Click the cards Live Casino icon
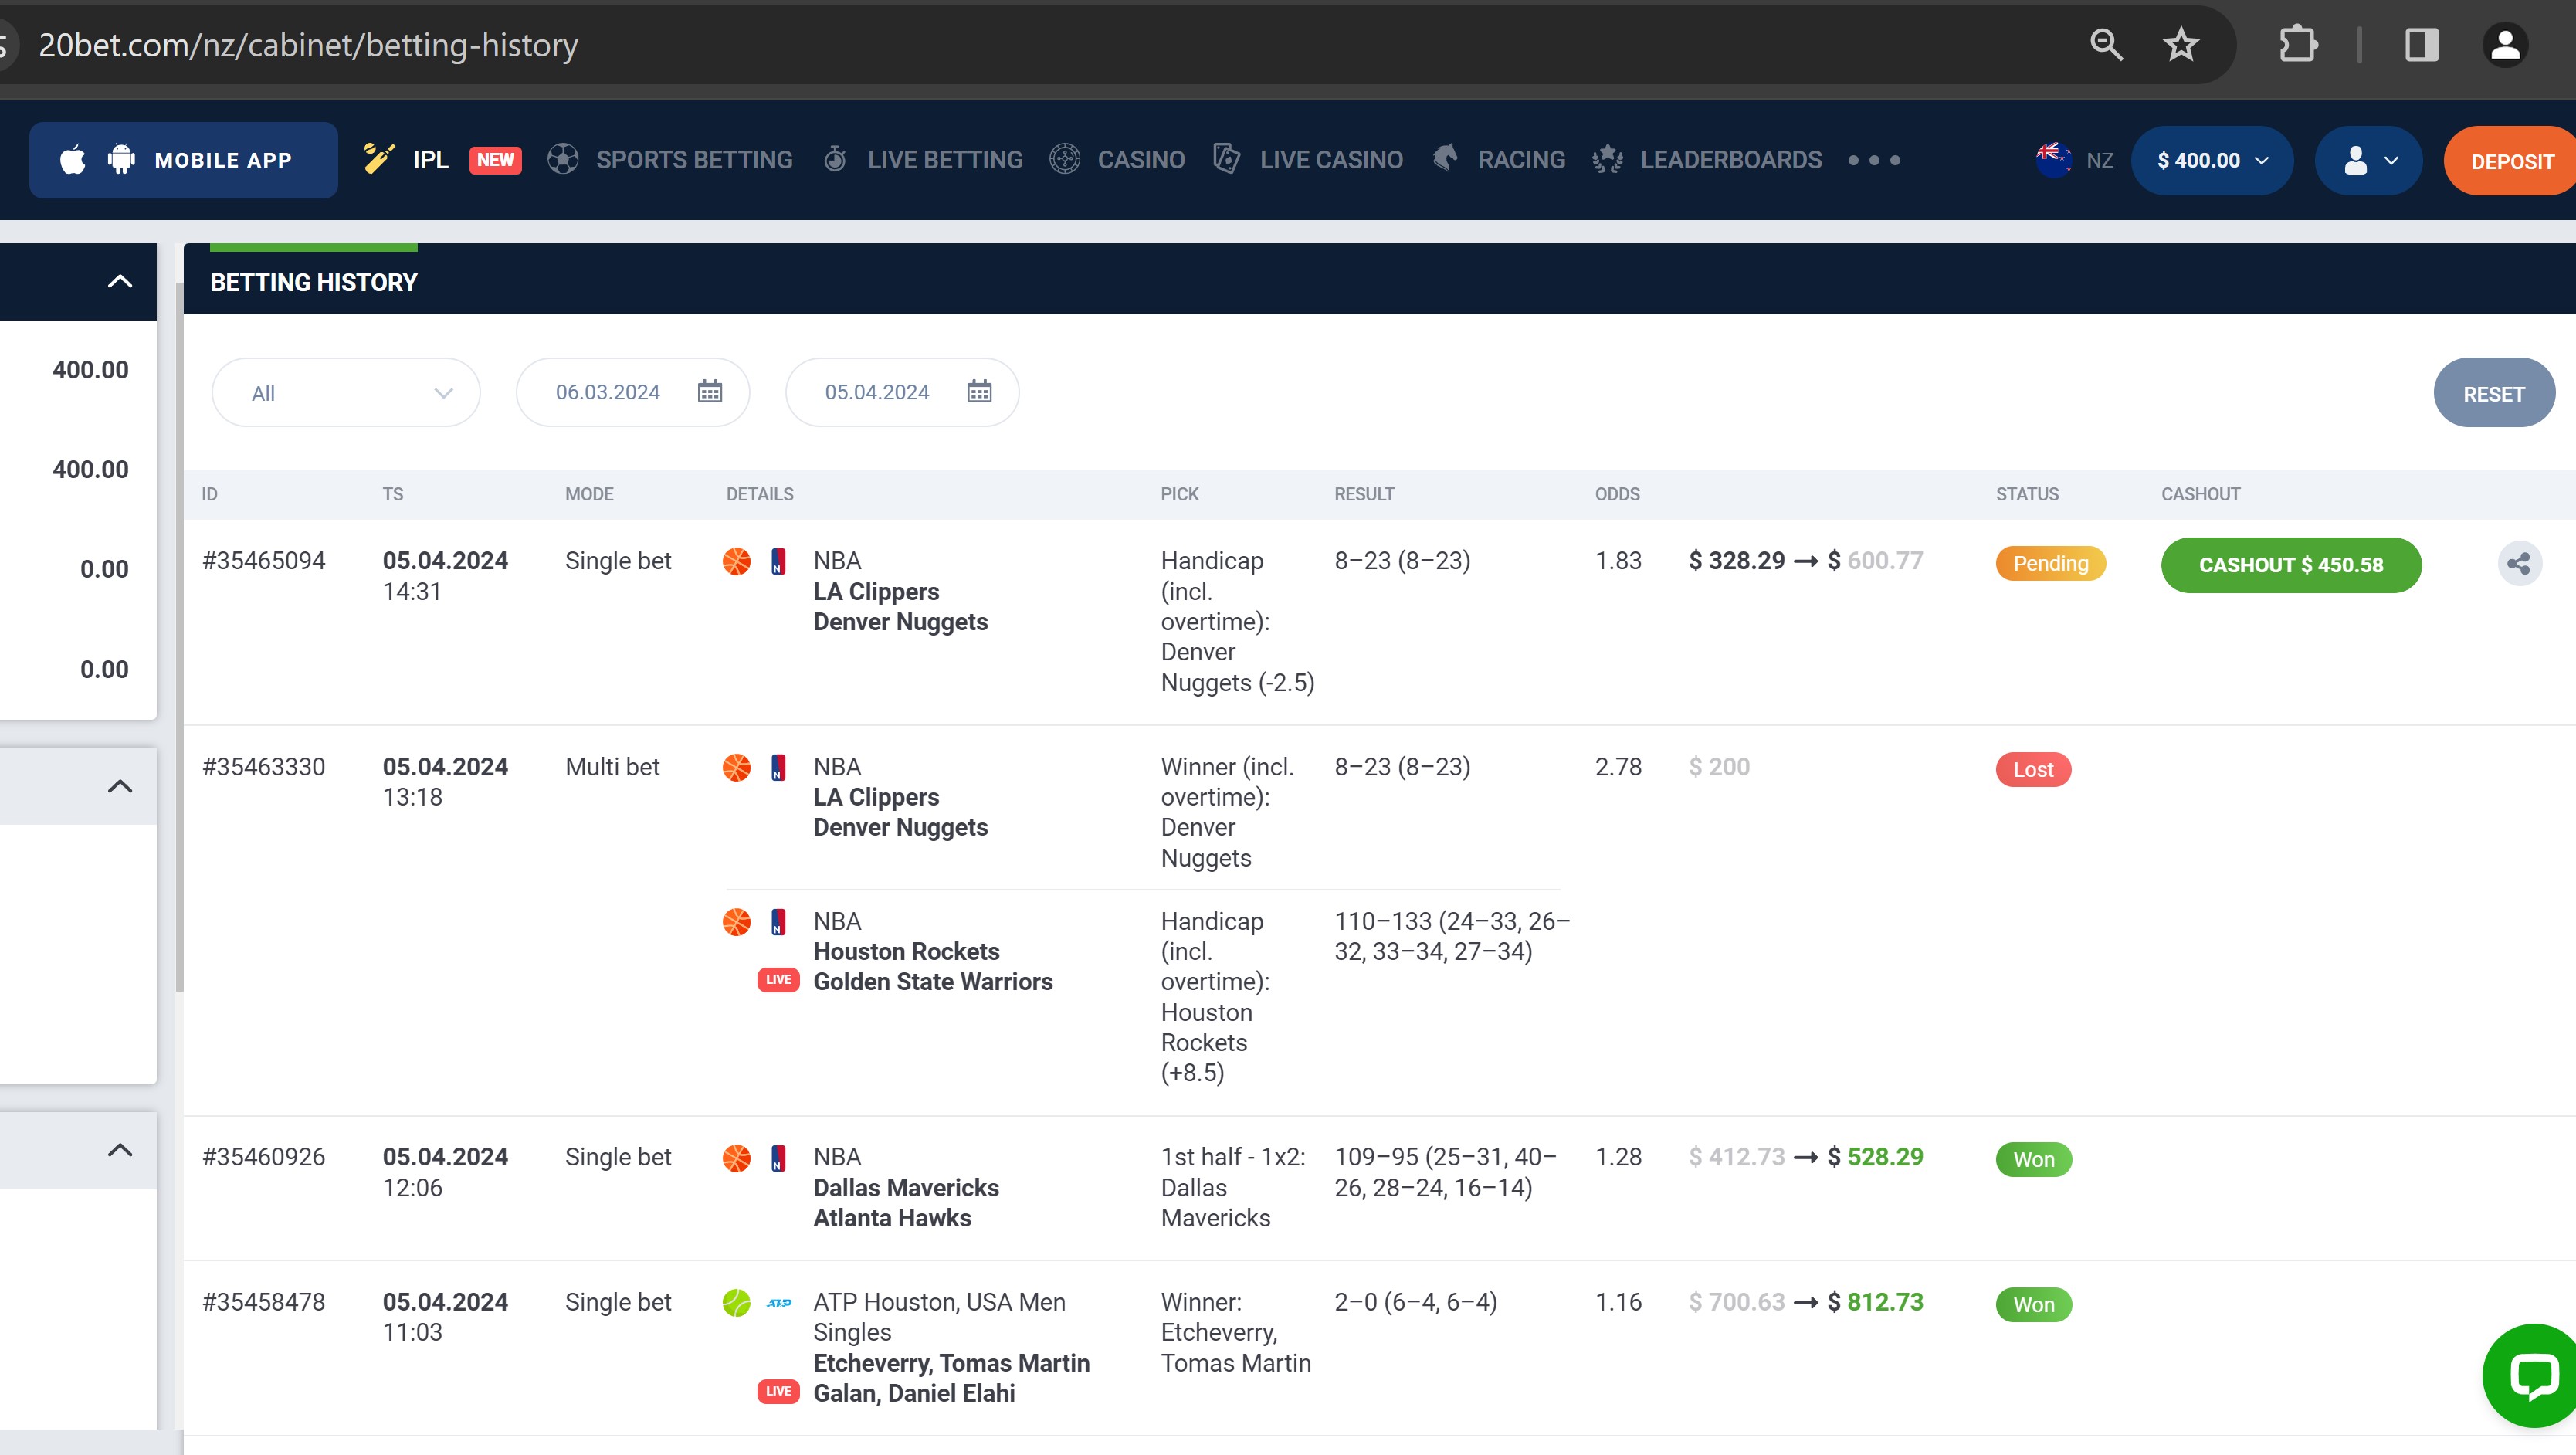The image size is (2576, 1455). point(1227,159)
